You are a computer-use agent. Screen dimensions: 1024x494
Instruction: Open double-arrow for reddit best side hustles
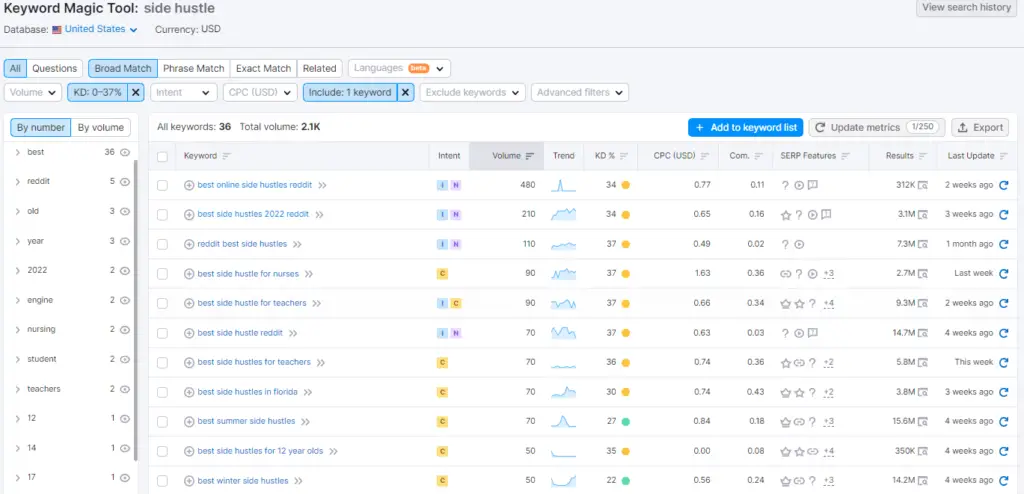(x=297, y=244)
